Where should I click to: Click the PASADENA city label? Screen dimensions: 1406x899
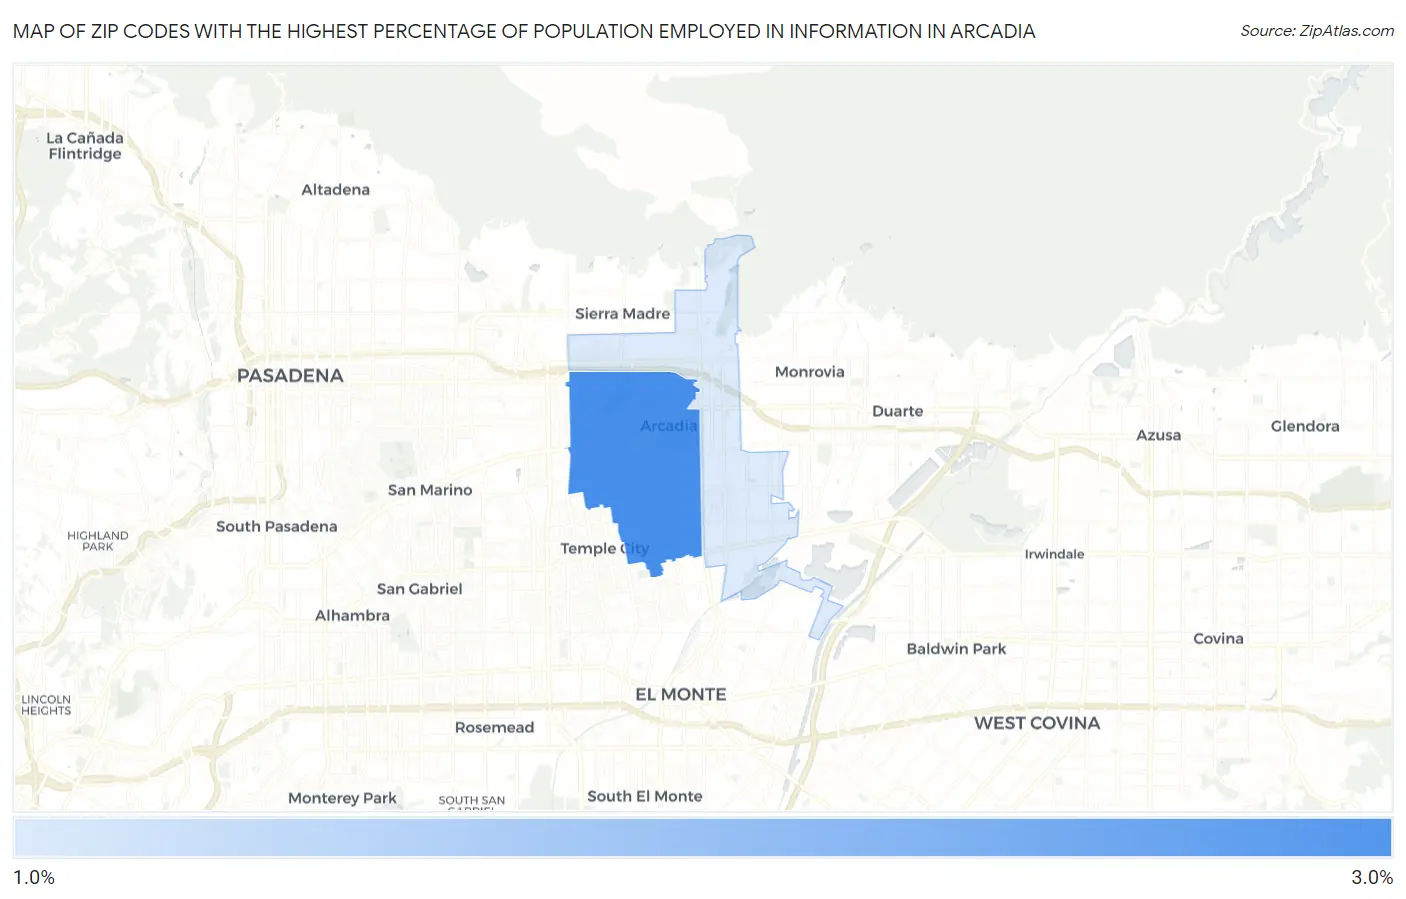click(290, 376)
